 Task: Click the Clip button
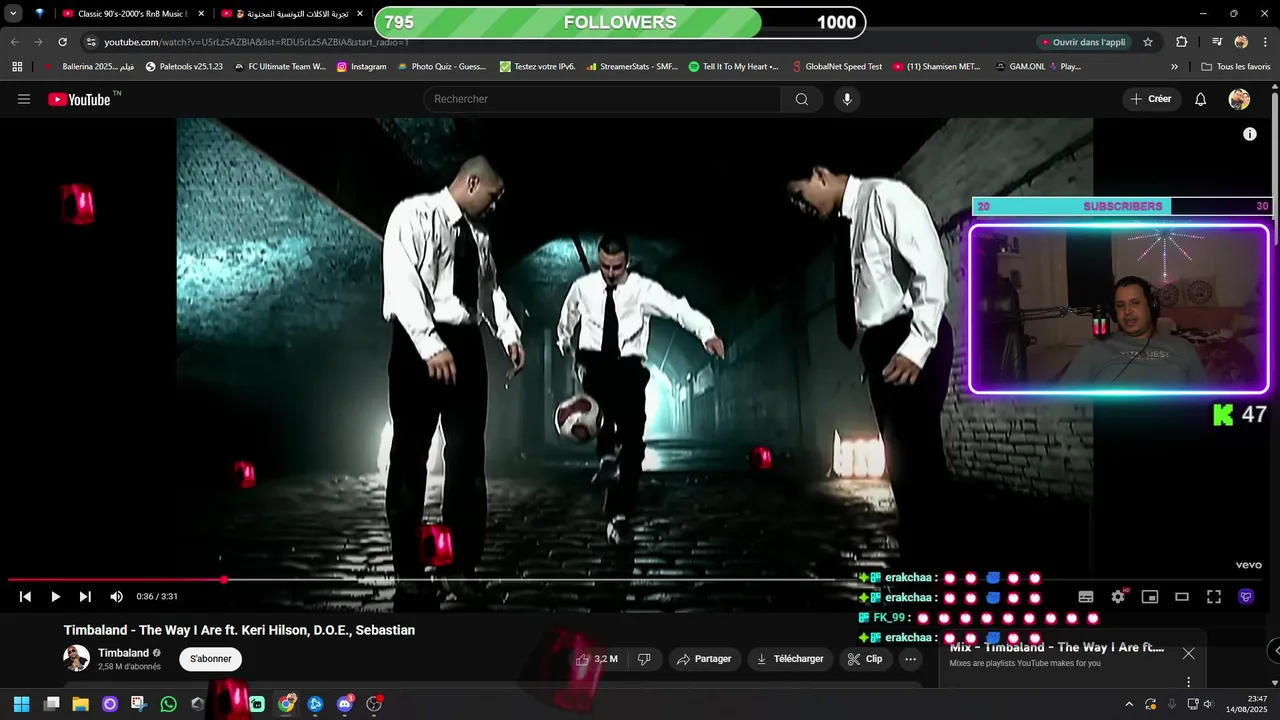(865, 659)
